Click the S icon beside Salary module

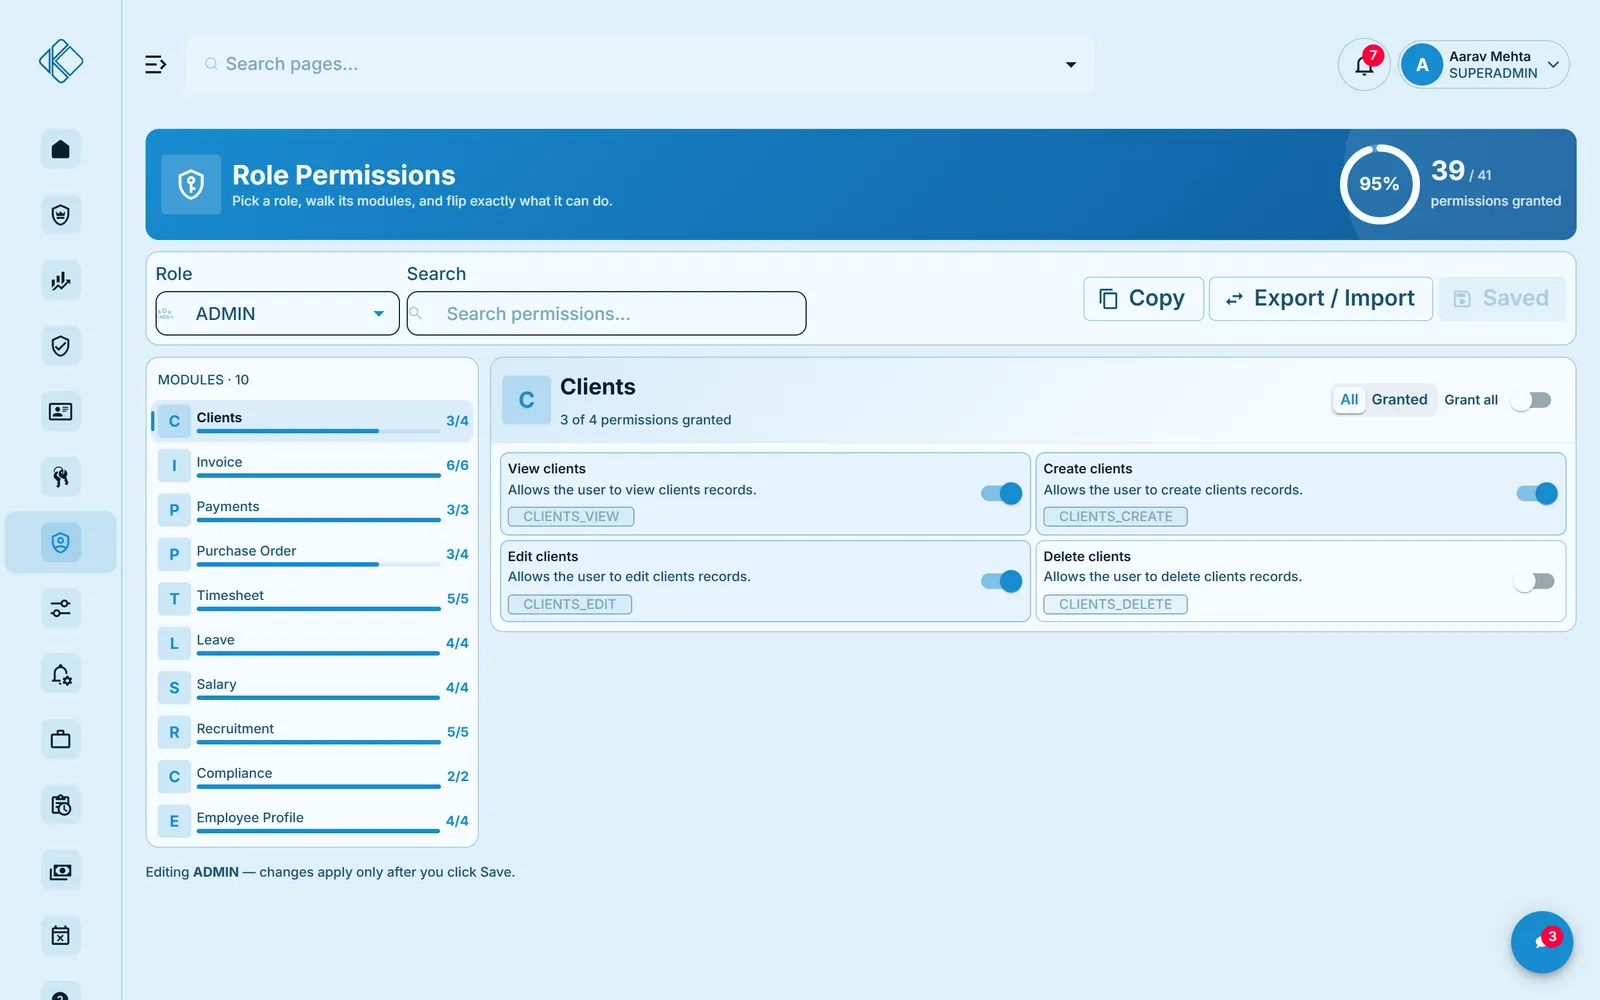pyautogui.click(x=174, y=688)
